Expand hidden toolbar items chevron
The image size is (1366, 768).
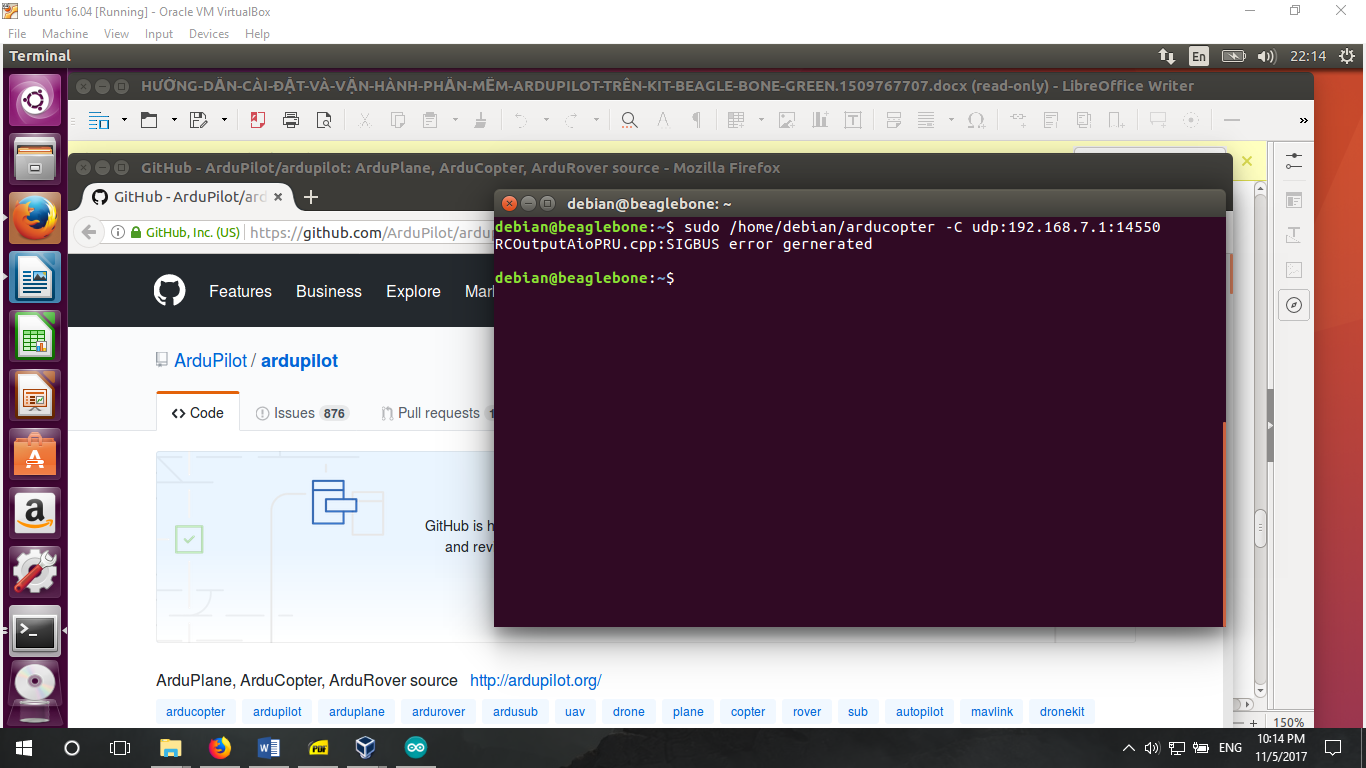point(1303,121)
